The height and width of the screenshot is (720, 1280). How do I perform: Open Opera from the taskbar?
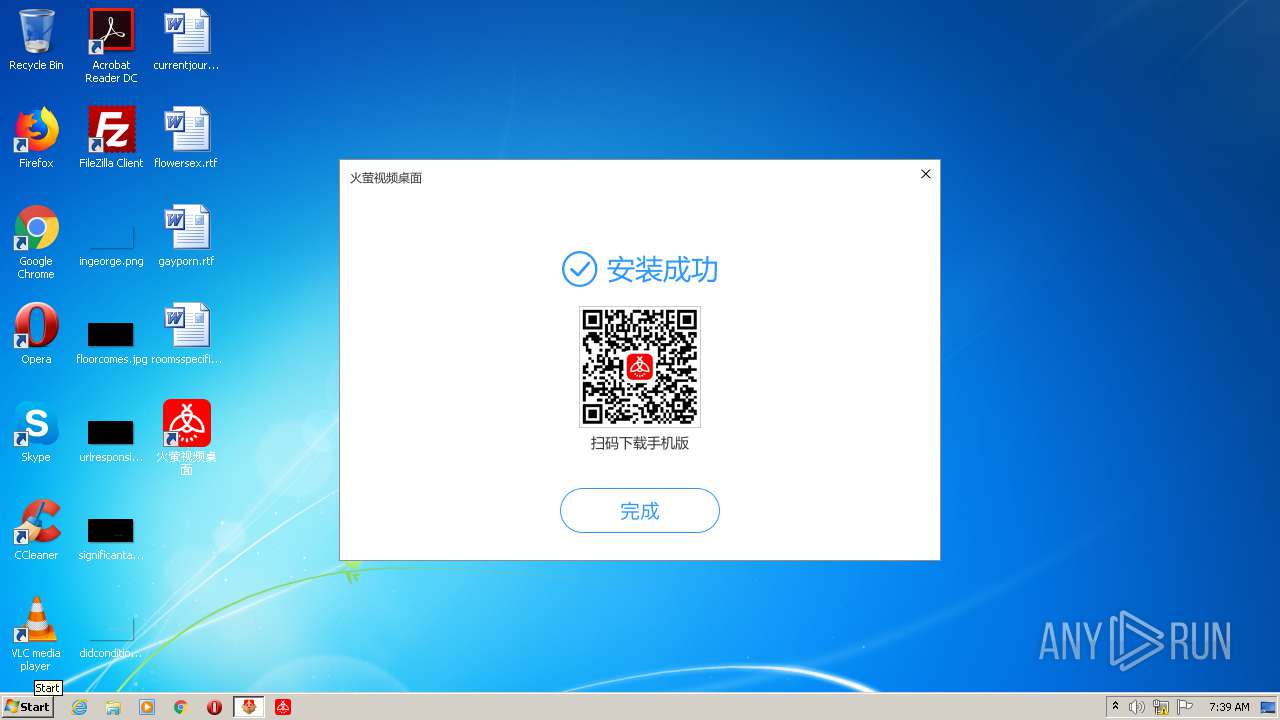(214, 707)
